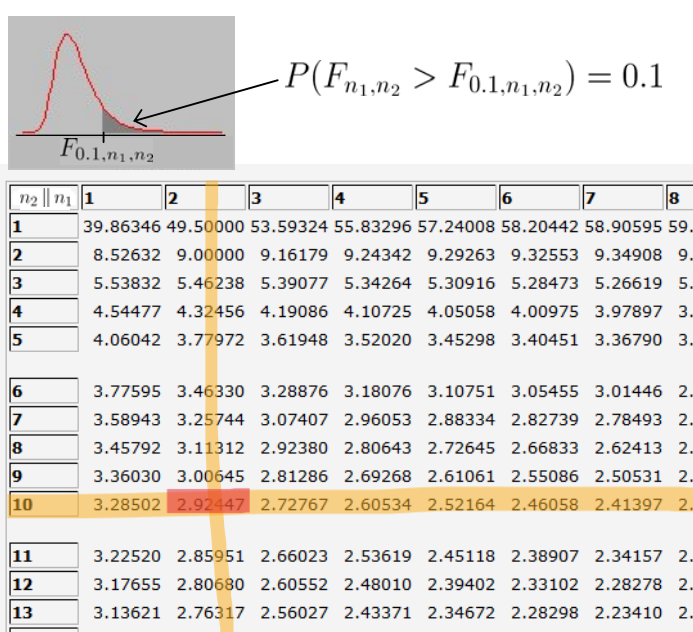Select column header 4
Image resolution: width=693 pixels, height=632 pixels.
click(370, 197)
